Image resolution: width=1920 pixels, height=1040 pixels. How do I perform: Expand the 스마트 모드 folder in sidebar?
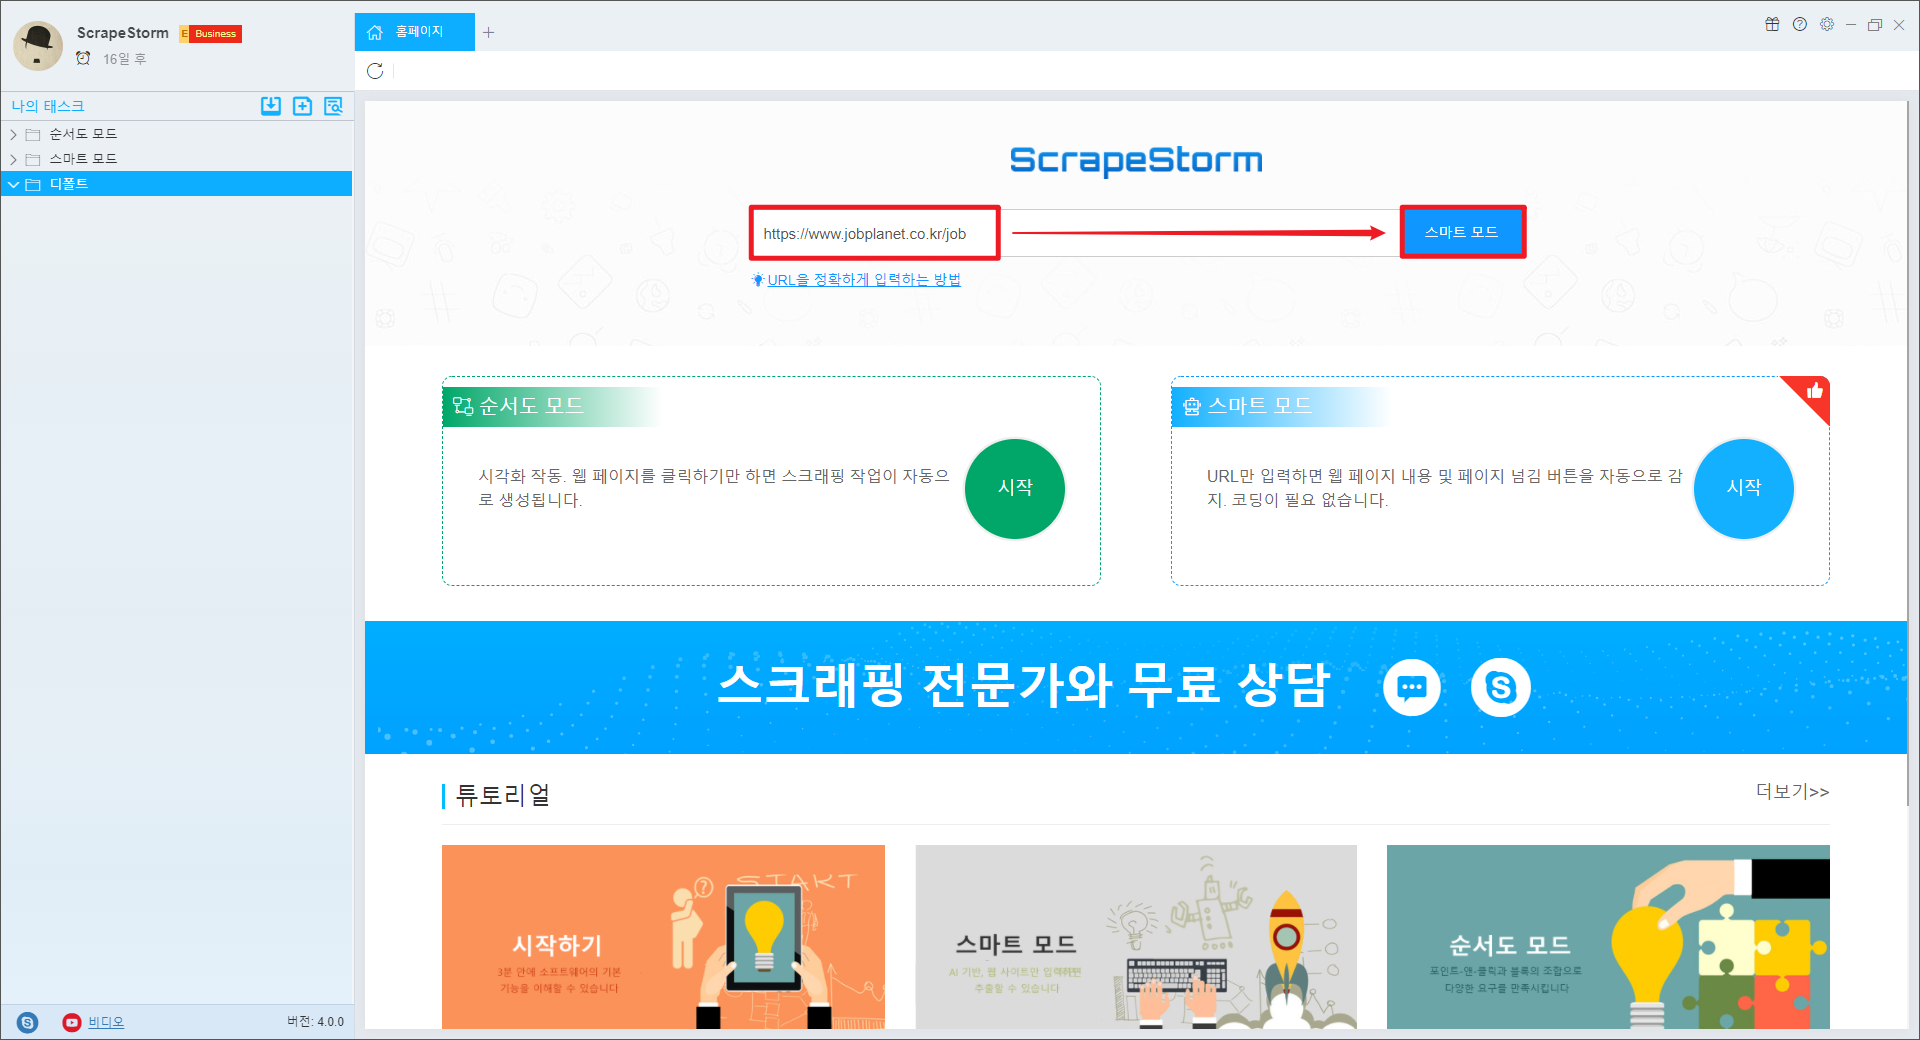tap(13, 159)
